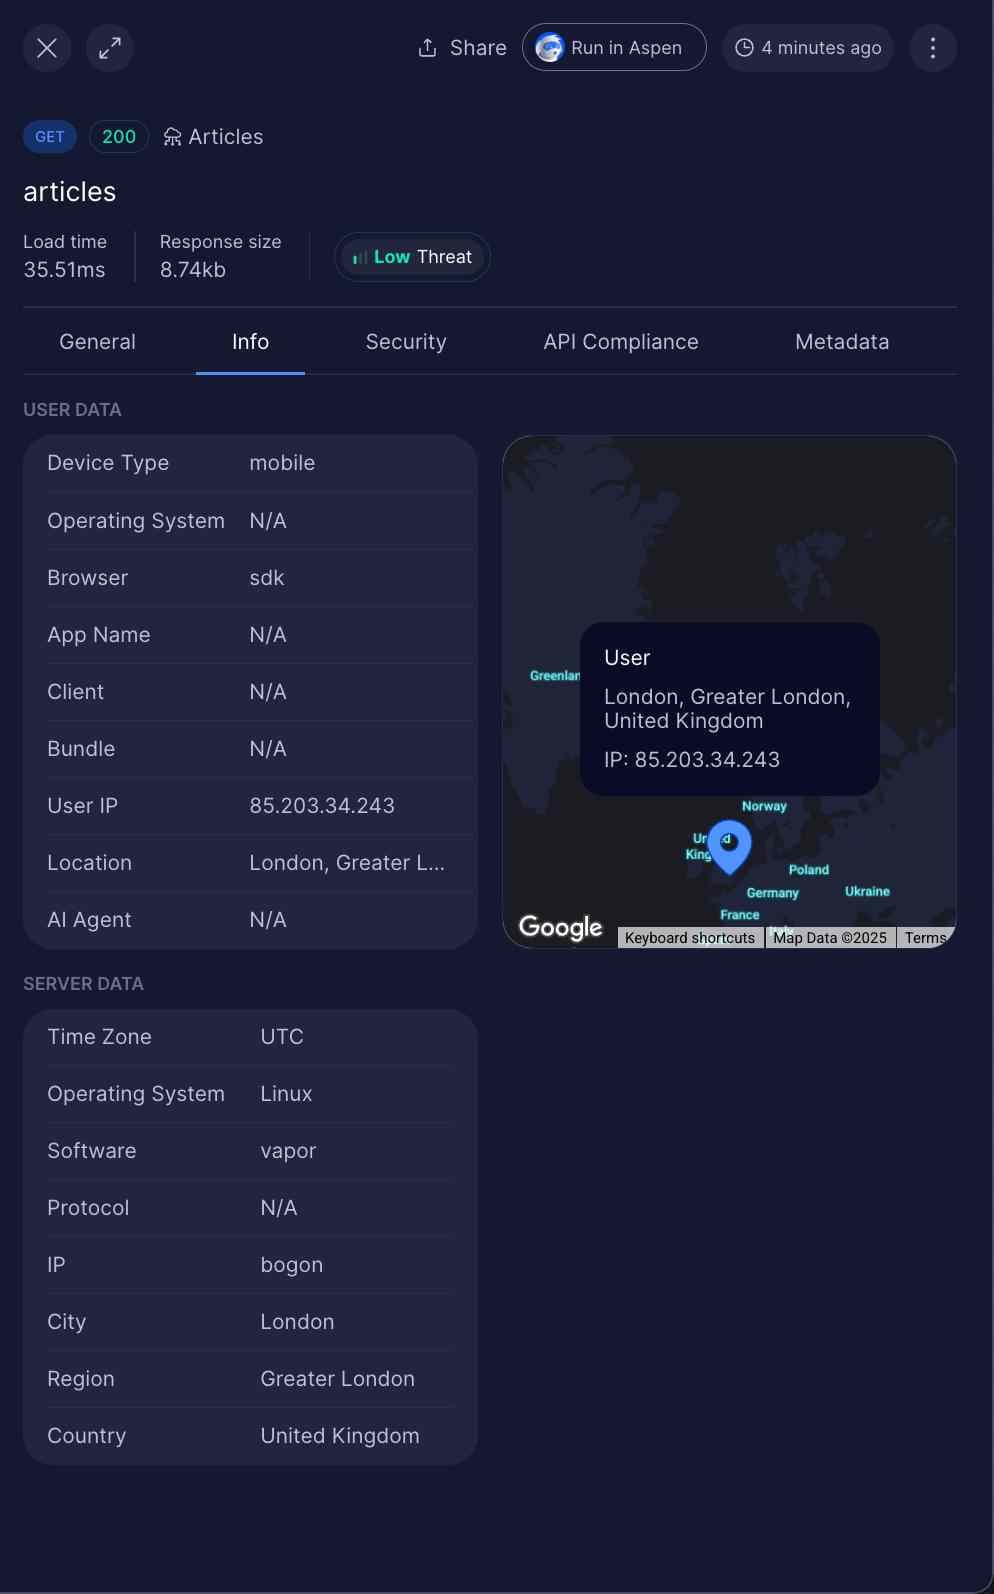The height and width of the screenshot is (1594, 994).
Task: Click the Articles collection icon
Action: point(173,137)
